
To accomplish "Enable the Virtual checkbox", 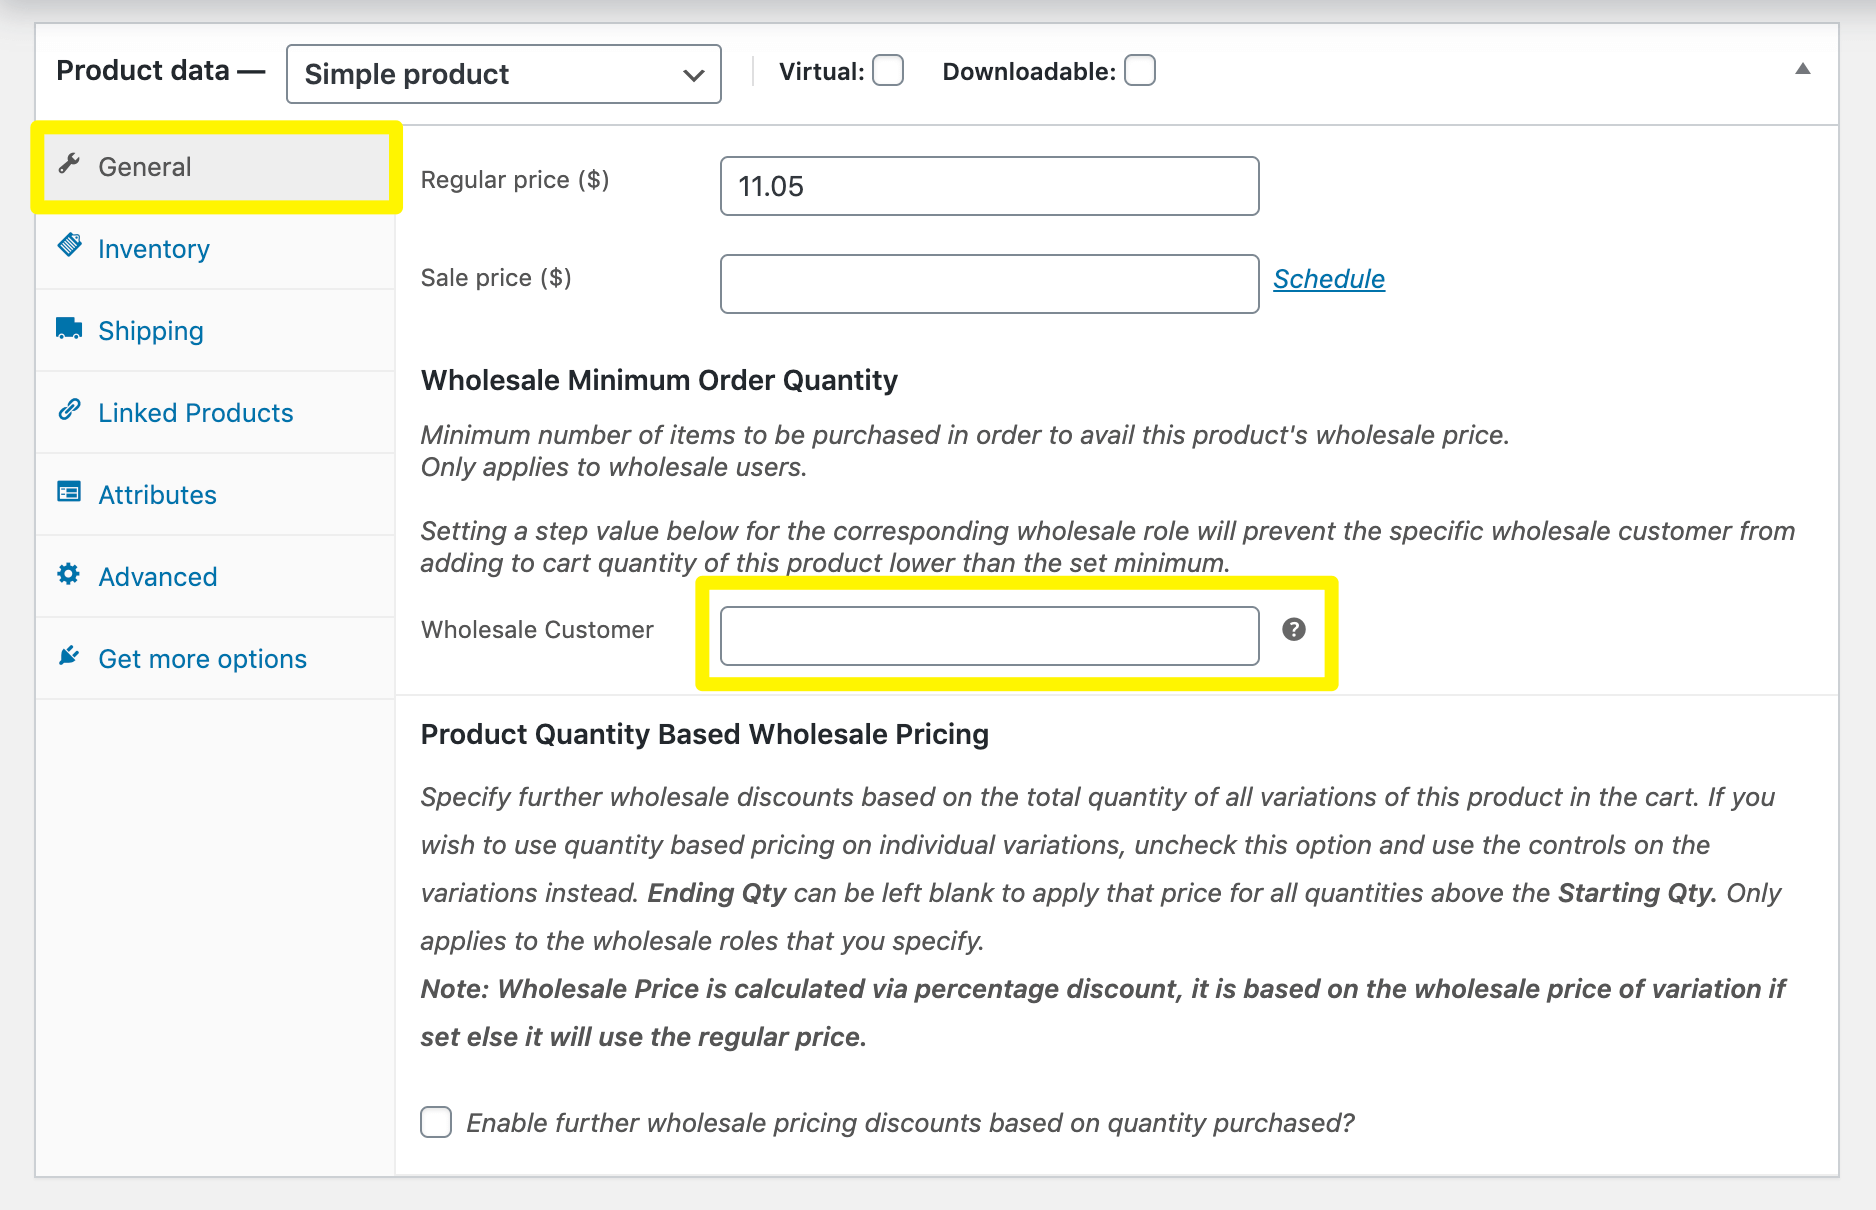I will [888, 70].
